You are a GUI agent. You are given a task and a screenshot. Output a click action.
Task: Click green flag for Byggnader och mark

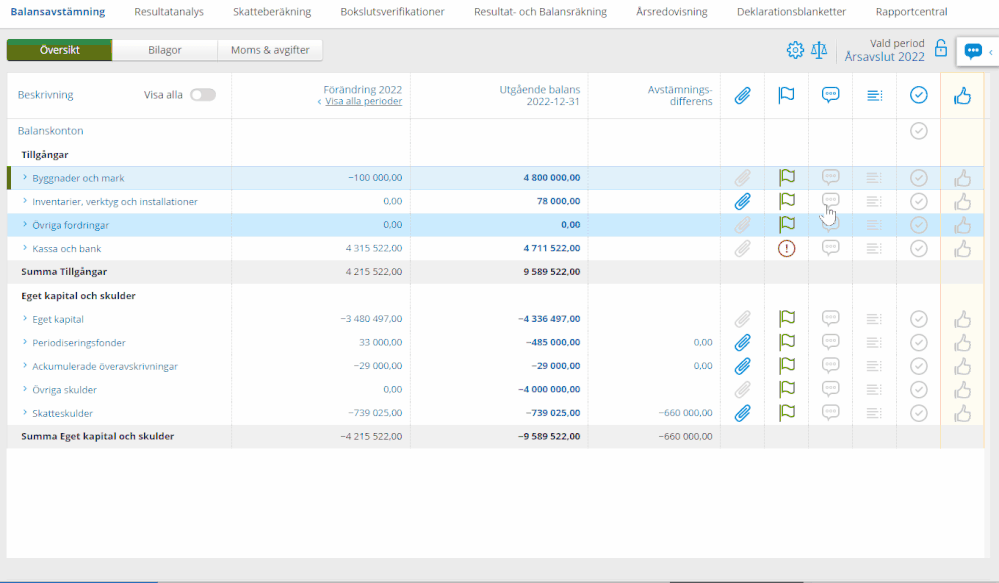(x=786, y=178)
